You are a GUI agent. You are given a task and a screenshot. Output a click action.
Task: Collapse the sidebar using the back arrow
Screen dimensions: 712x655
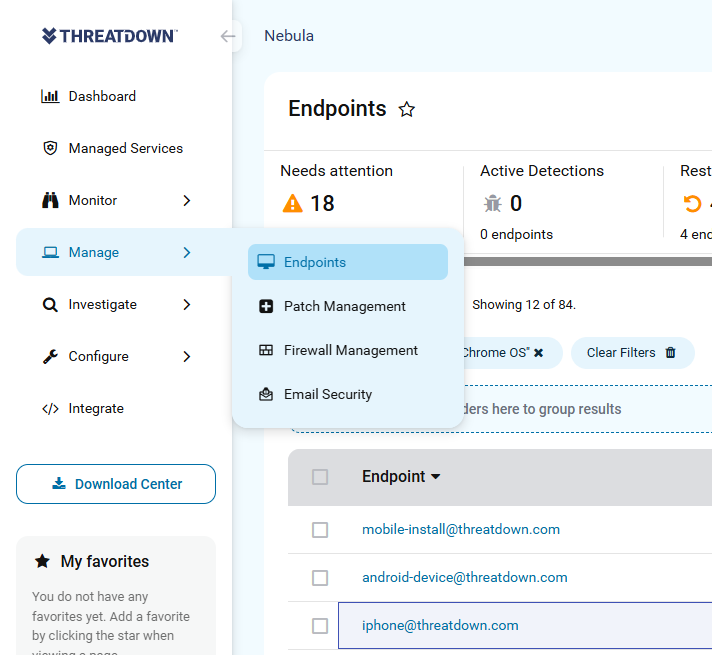pyautogui.click(x=228, y=36)
